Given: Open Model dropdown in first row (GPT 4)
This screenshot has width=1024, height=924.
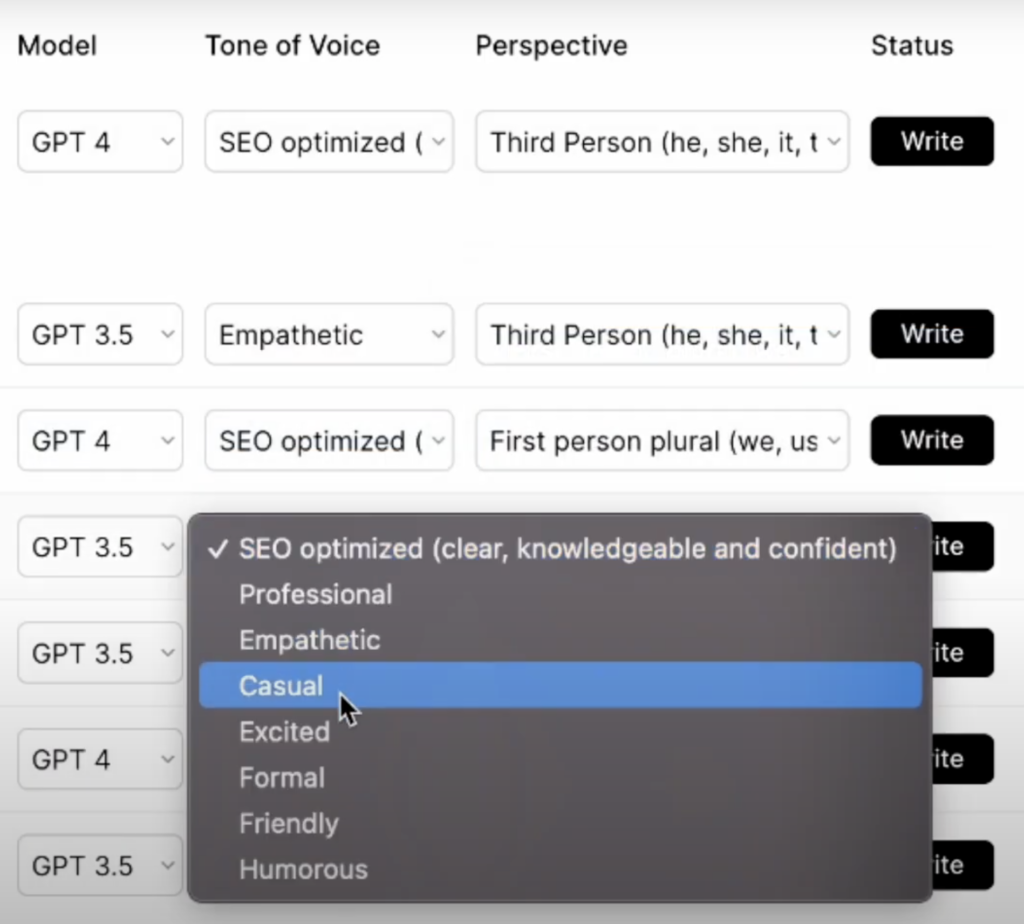Looking at the screenshot, I should point(100,142).
